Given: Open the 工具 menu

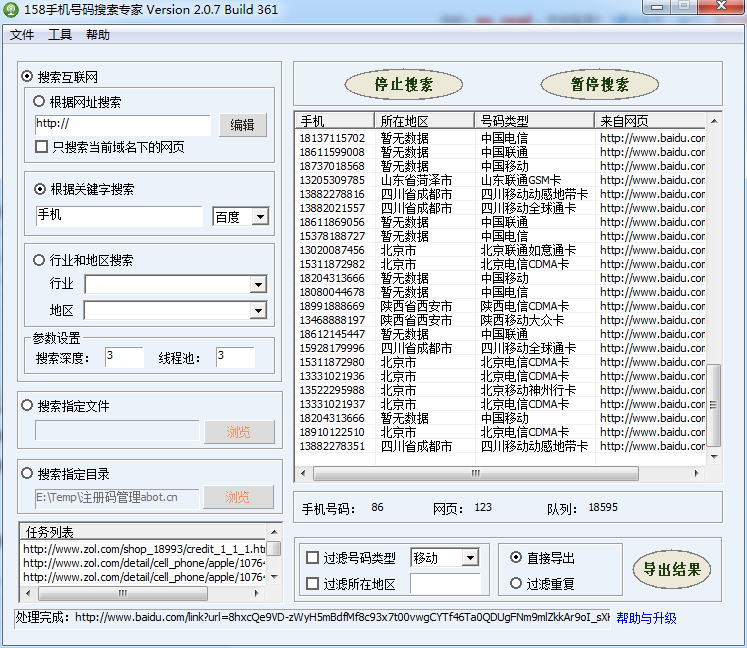Looking at the screenshot, I should [x=60, y=35].
